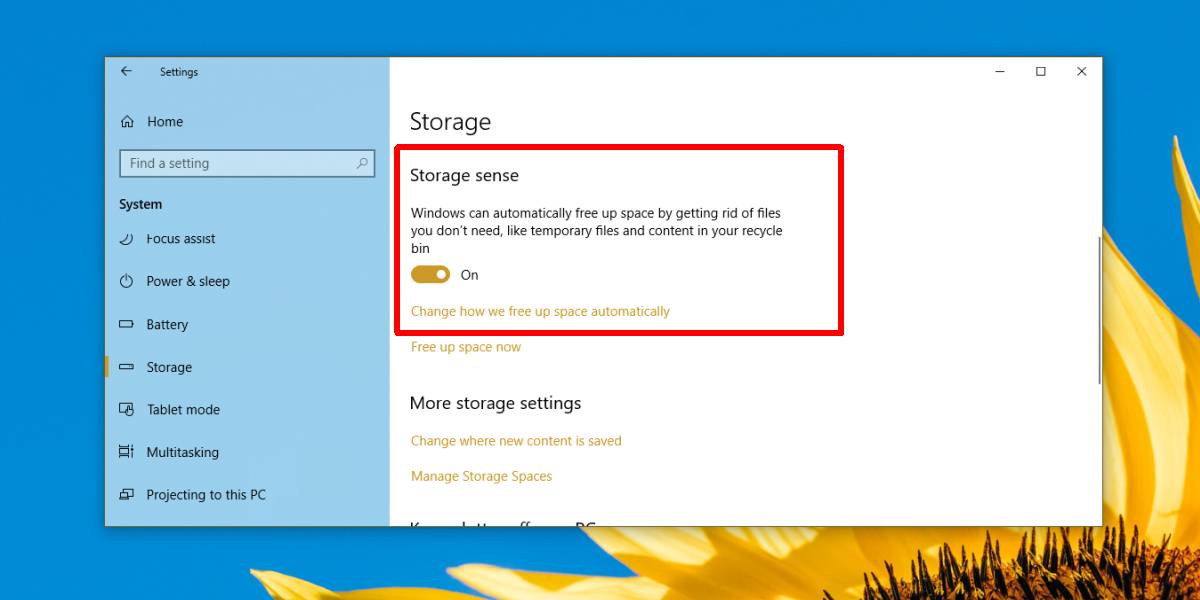Click the Storage page heading
This screenshot has height=600, width=1200.
click(x=450, y=122)
